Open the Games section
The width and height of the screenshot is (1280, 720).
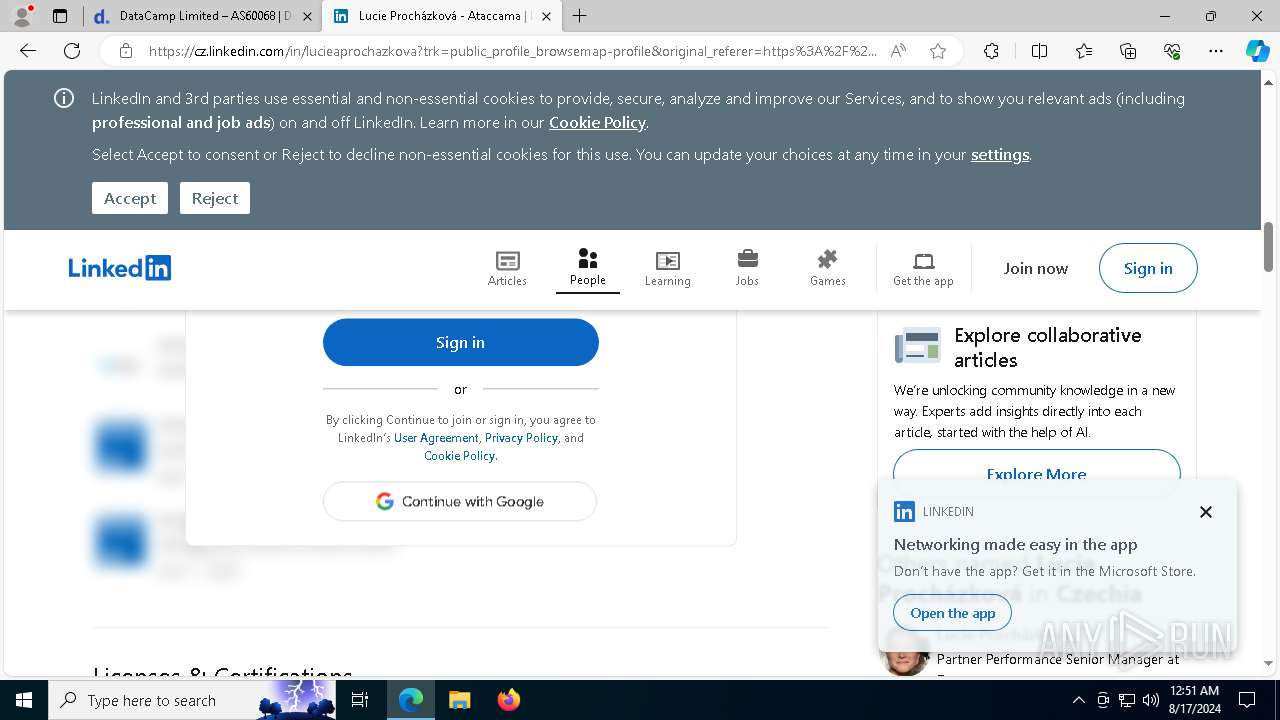(827, 268)
